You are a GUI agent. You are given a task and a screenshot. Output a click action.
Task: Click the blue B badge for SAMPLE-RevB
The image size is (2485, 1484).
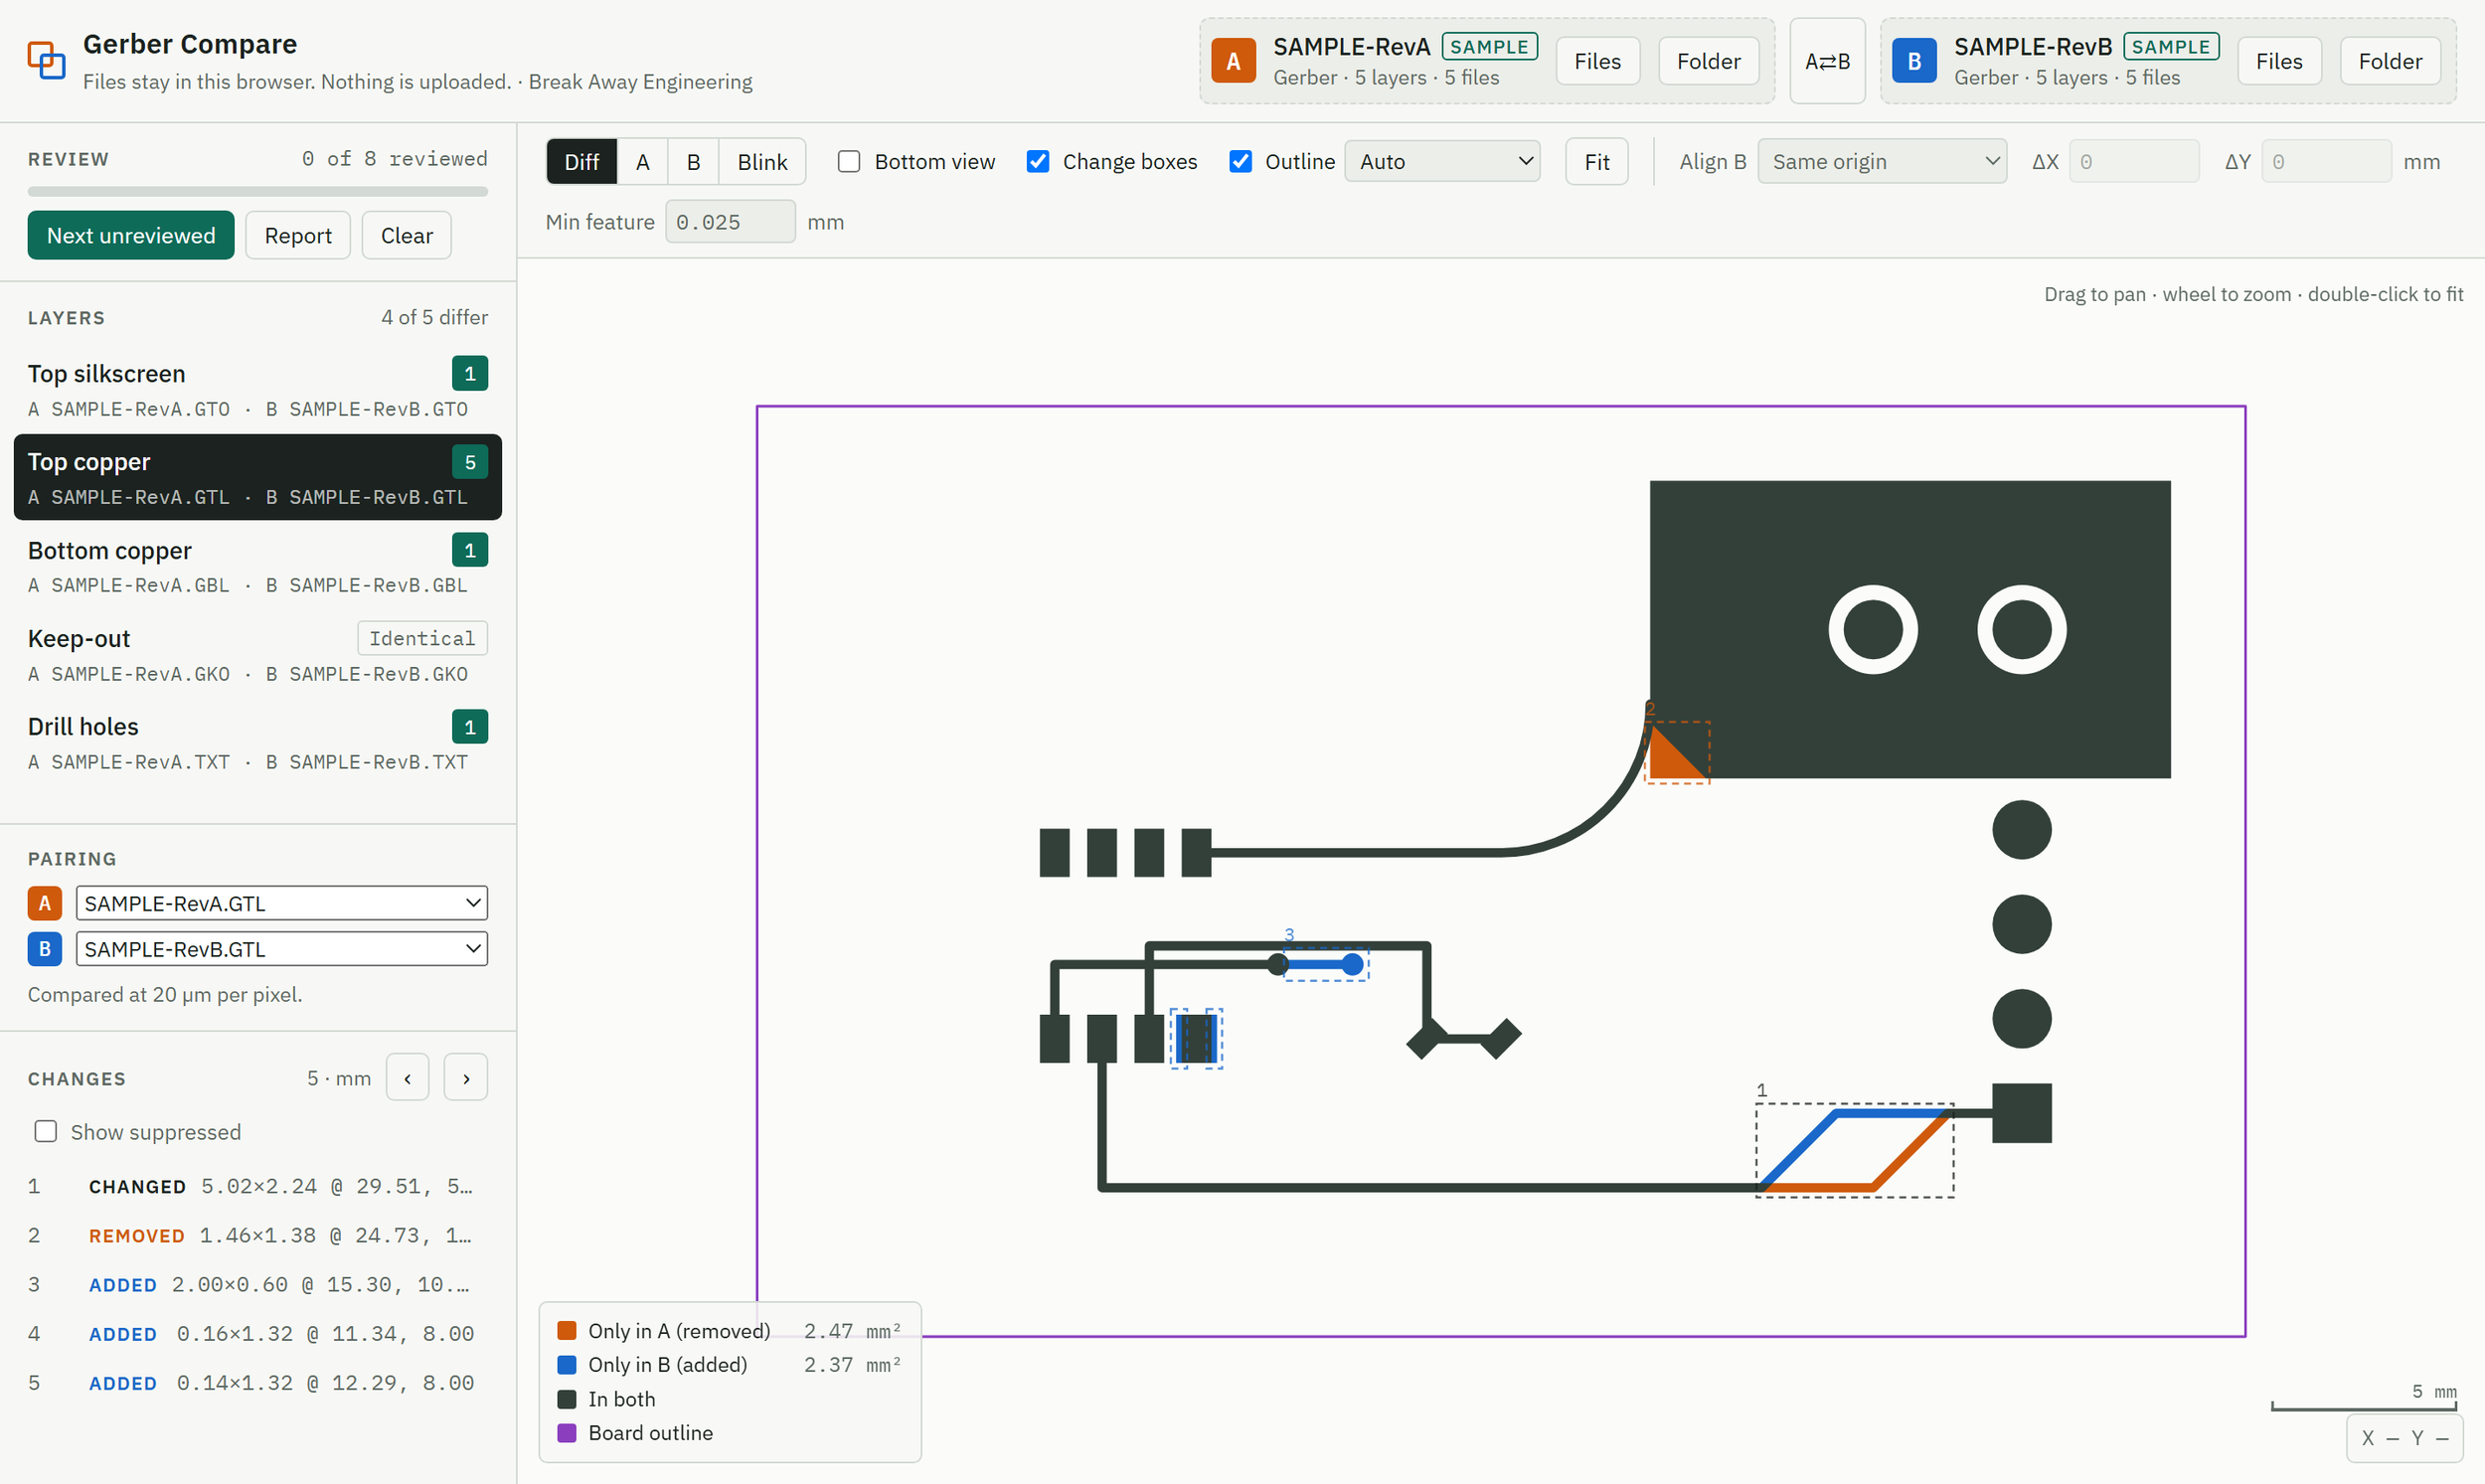point(1914,61)
